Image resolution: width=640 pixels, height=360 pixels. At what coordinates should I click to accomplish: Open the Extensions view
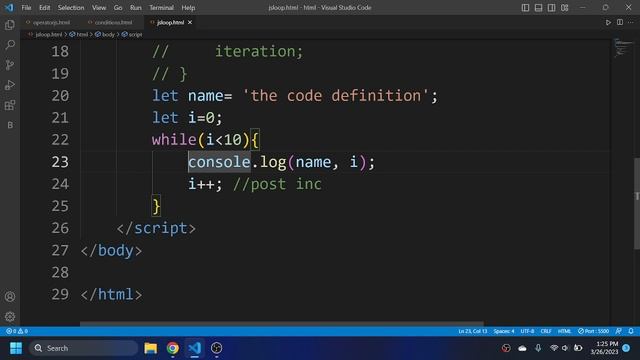tap(10, 105)
